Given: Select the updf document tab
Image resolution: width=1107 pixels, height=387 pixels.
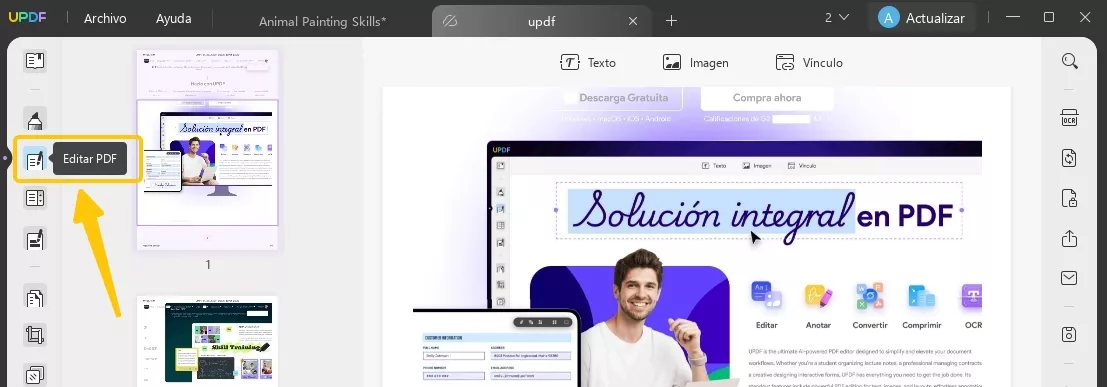Looking at the screenshot, I should tap(541, 21).
